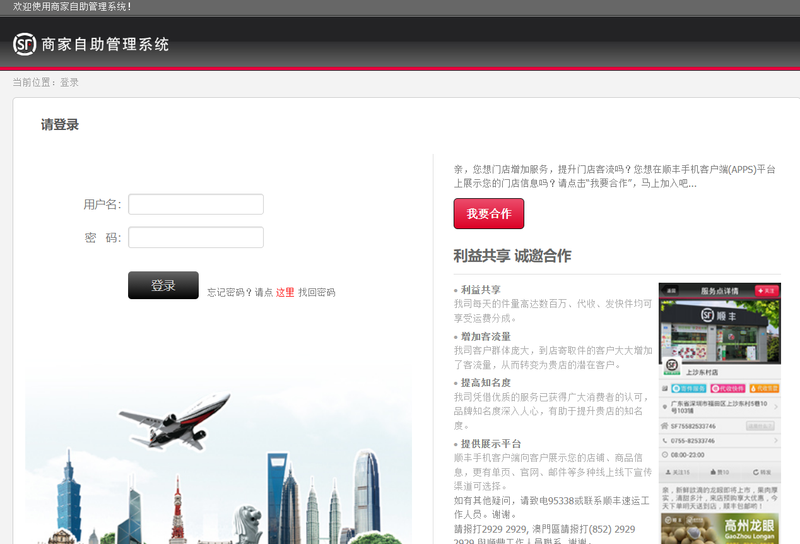Click the 欢迎使用商家自助管理系统 welcome text
The height and width of the screenshot is (544, 800).
pos(72,7)
